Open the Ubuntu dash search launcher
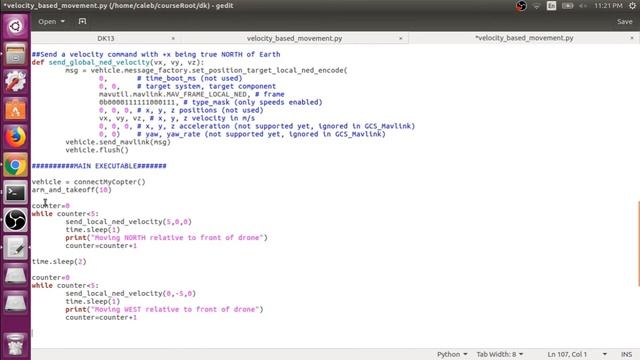Screen dimensions: 640x360 pyautogui.click(x=15, y=27)
